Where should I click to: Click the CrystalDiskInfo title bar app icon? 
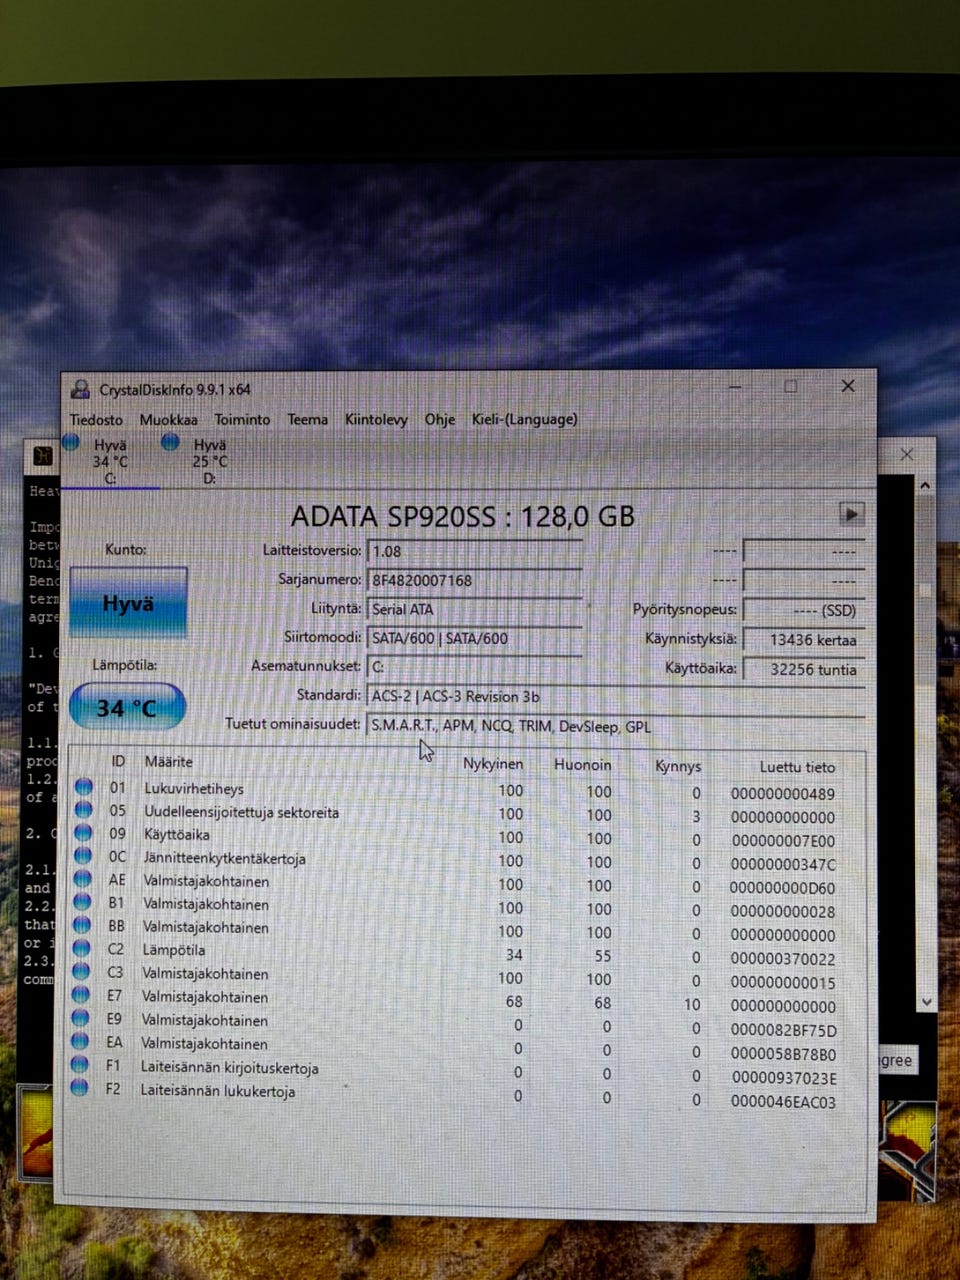[x=80, y=389]
